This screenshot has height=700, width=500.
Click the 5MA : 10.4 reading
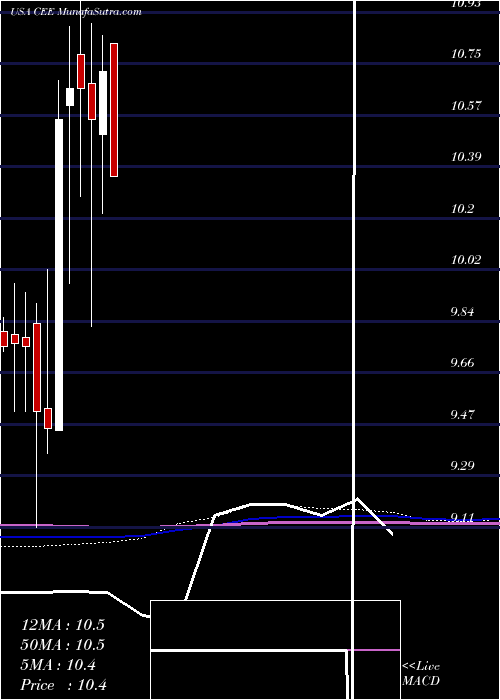point(58,665)
